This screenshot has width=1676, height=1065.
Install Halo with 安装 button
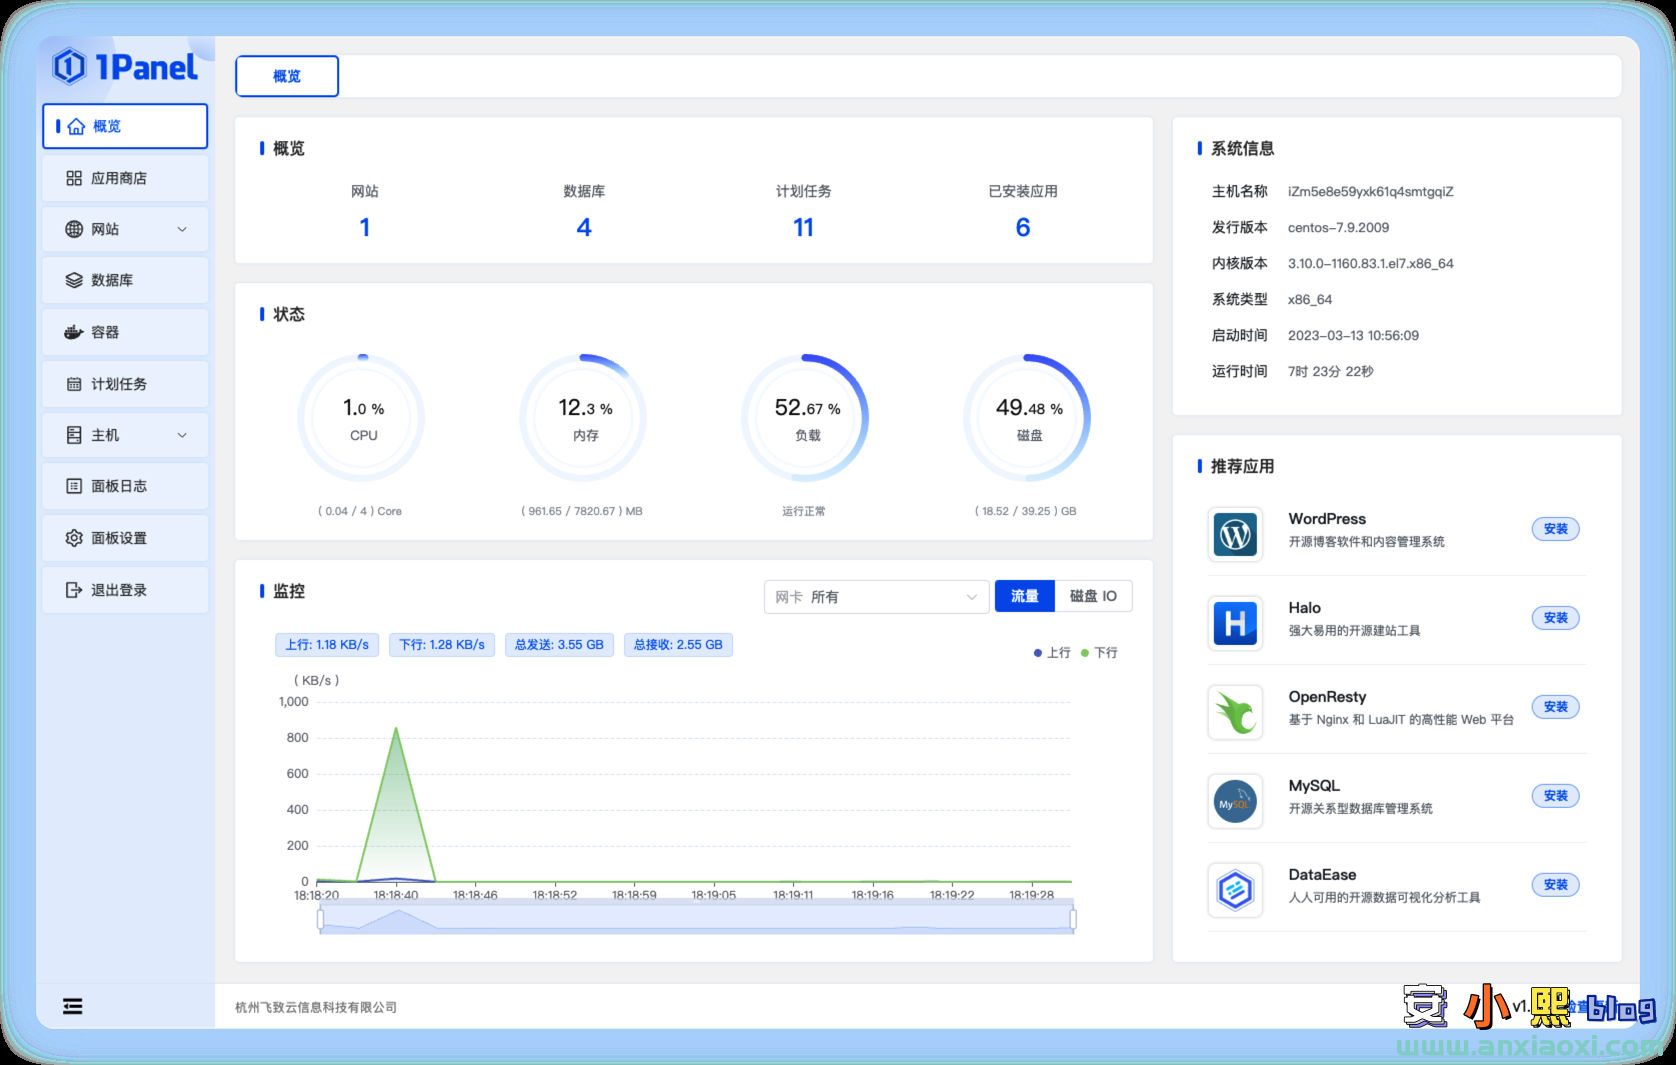tap(1556, 618)
